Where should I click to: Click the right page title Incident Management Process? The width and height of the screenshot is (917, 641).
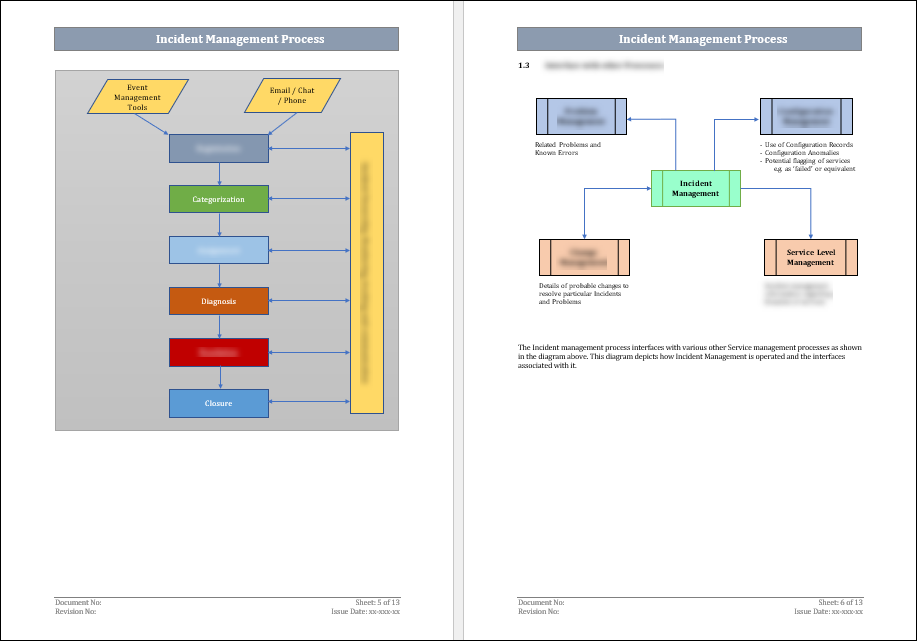pos(703,39)
